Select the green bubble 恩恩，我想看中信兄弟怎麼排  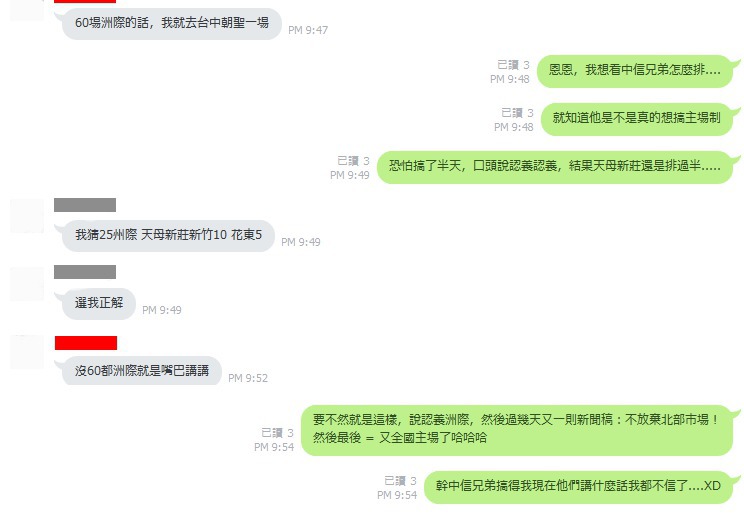point(635,71)
